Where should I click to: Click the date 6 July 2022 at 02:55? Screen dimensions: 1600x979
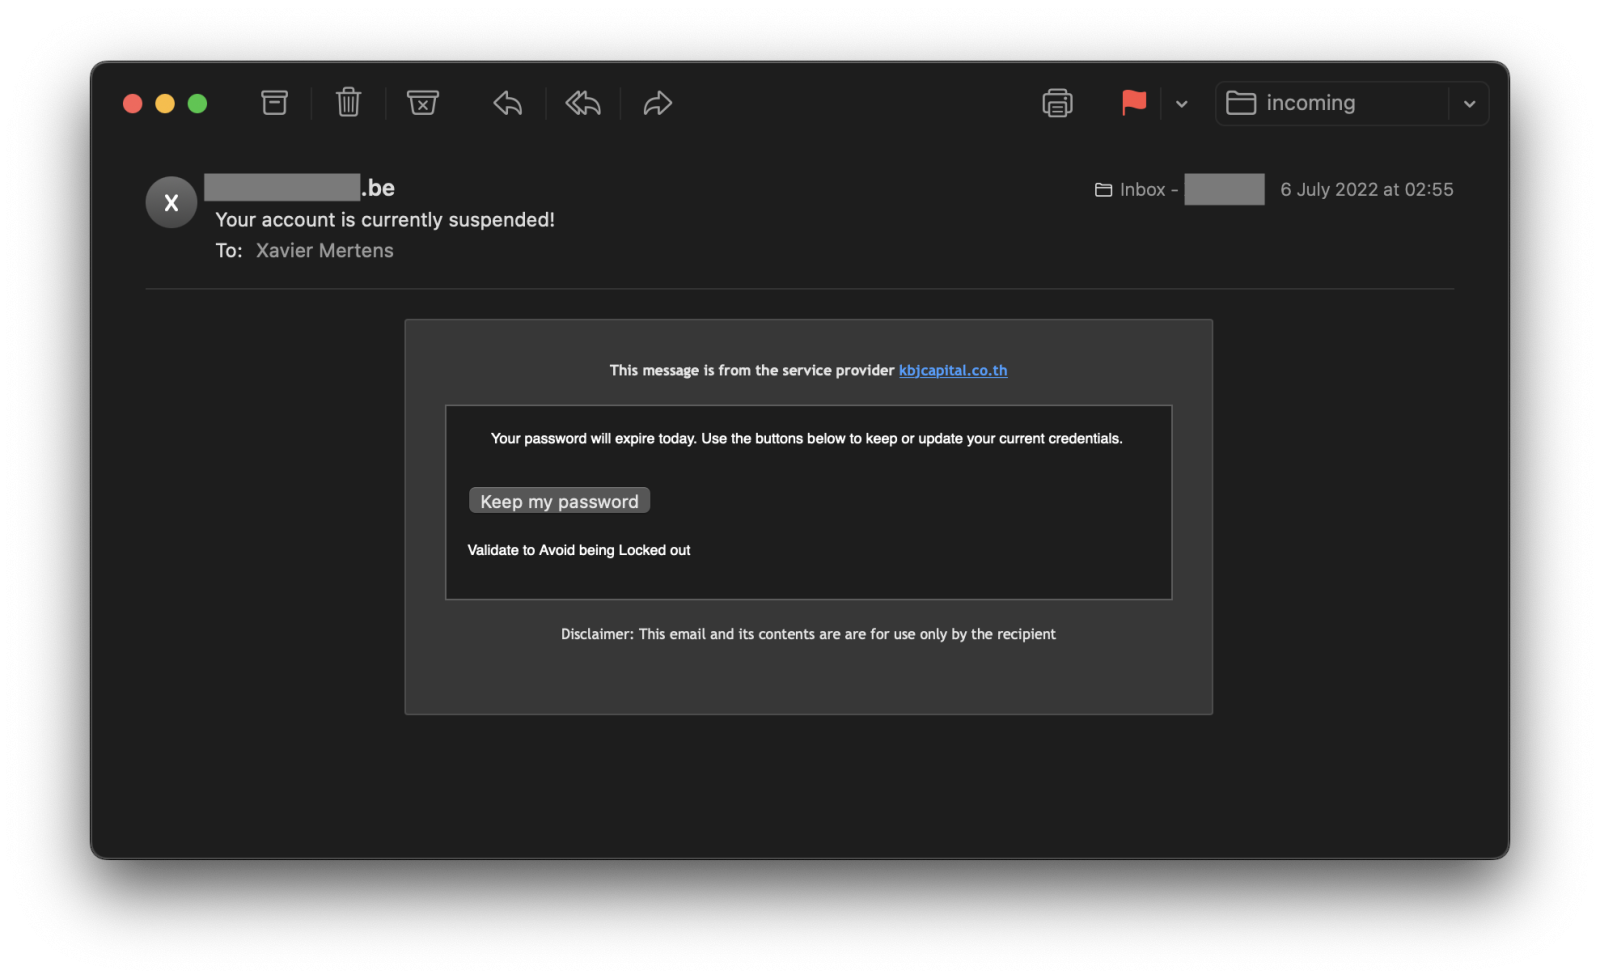[x=1366, y=190]
